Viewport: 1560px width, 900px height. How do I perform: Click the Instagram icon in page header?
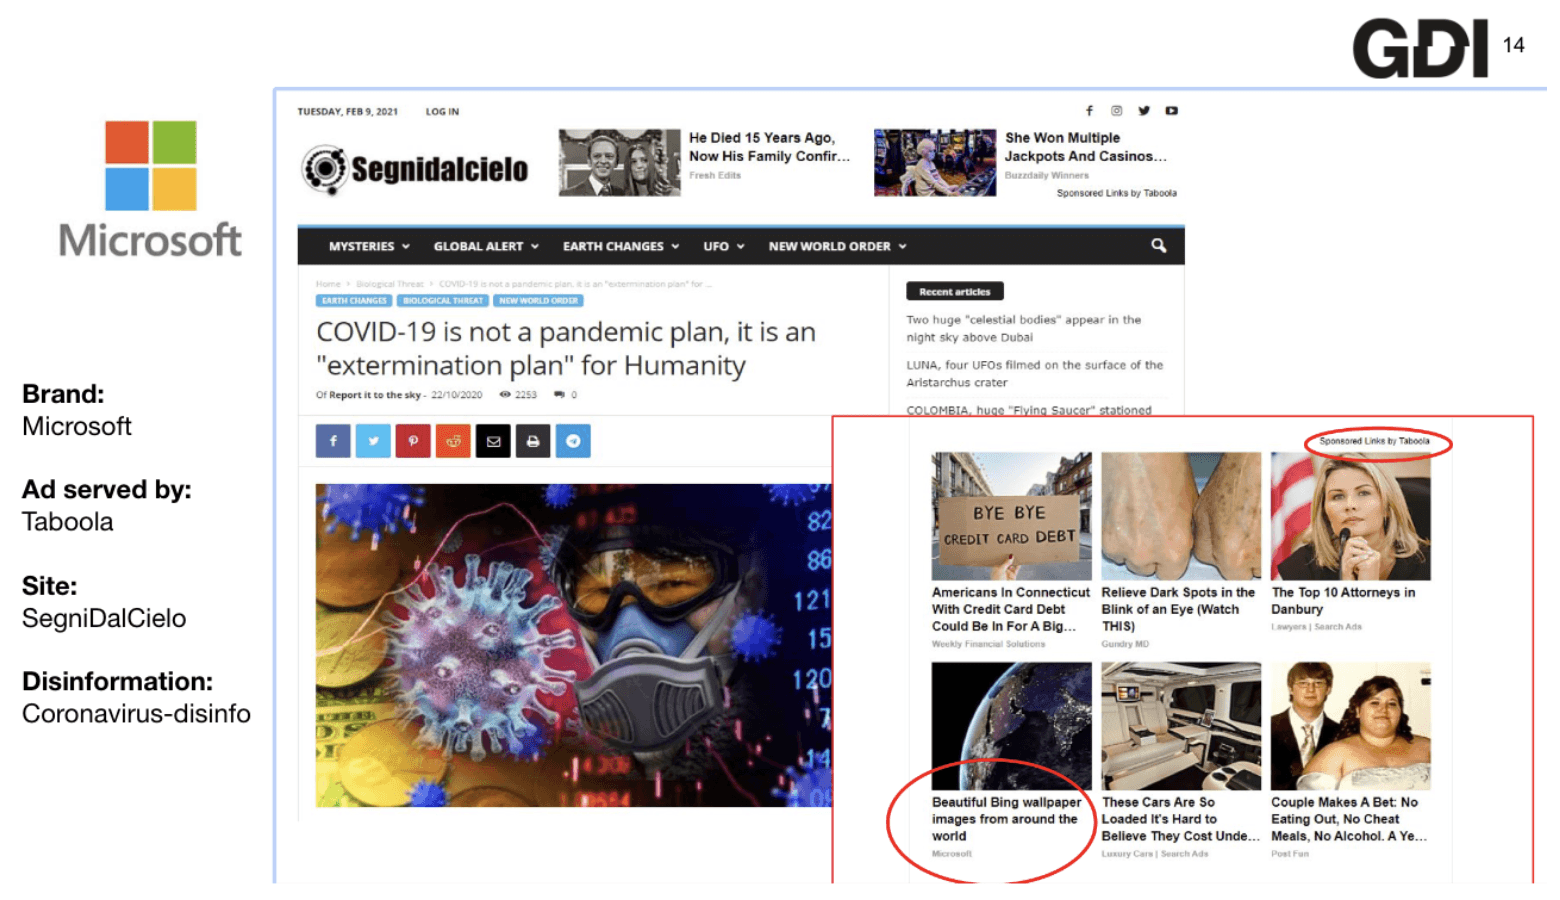click(1116, 111)
